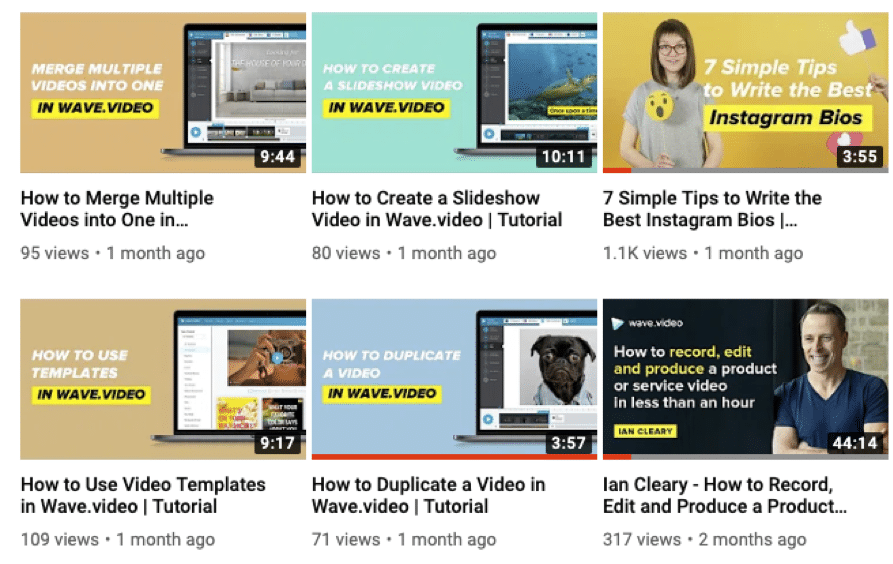Click the wave.video logo in Ian Cleary thumbnail

tap(647, 323)
